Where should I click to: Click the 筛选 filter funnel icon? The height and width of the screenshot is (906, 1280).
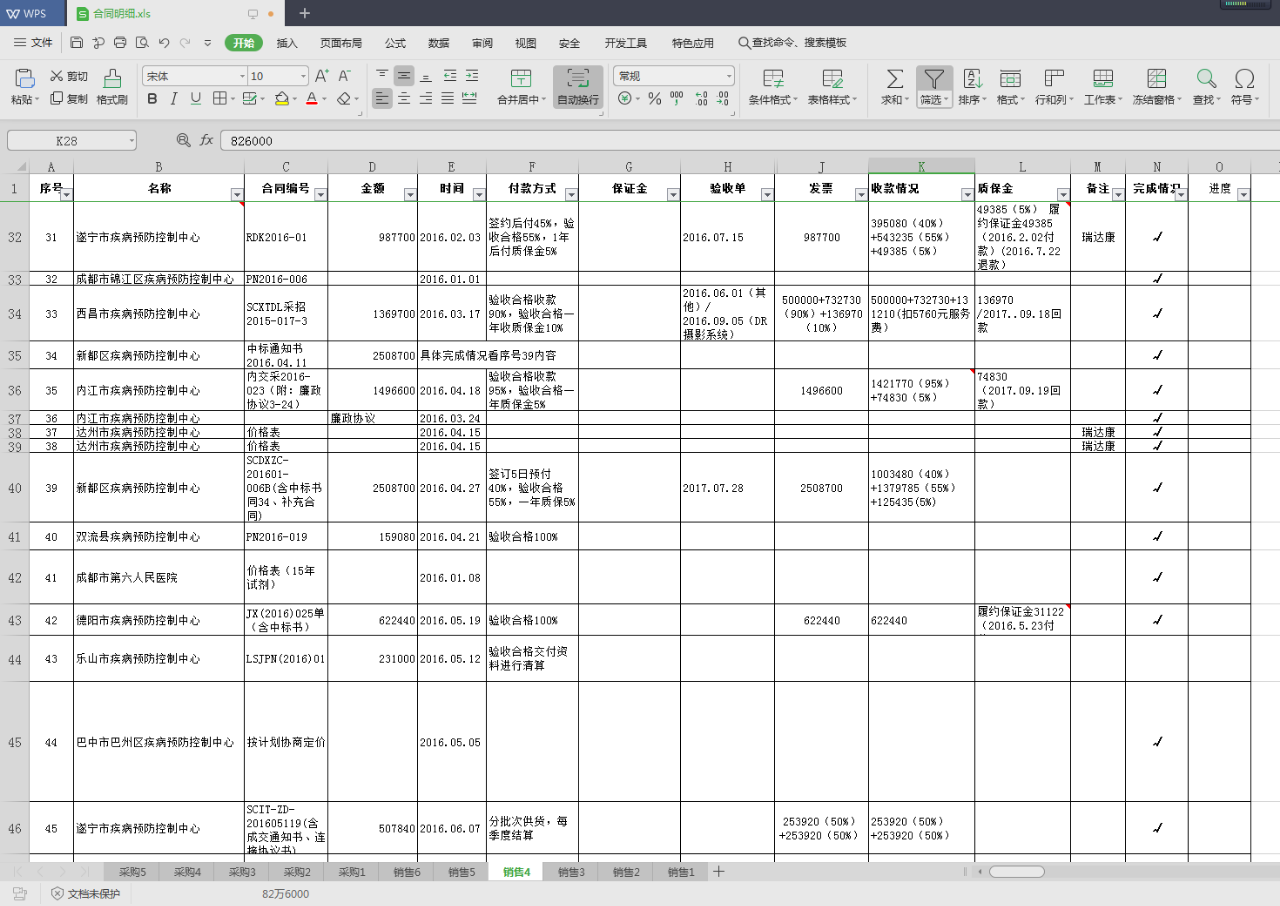[x=933, y=79]
